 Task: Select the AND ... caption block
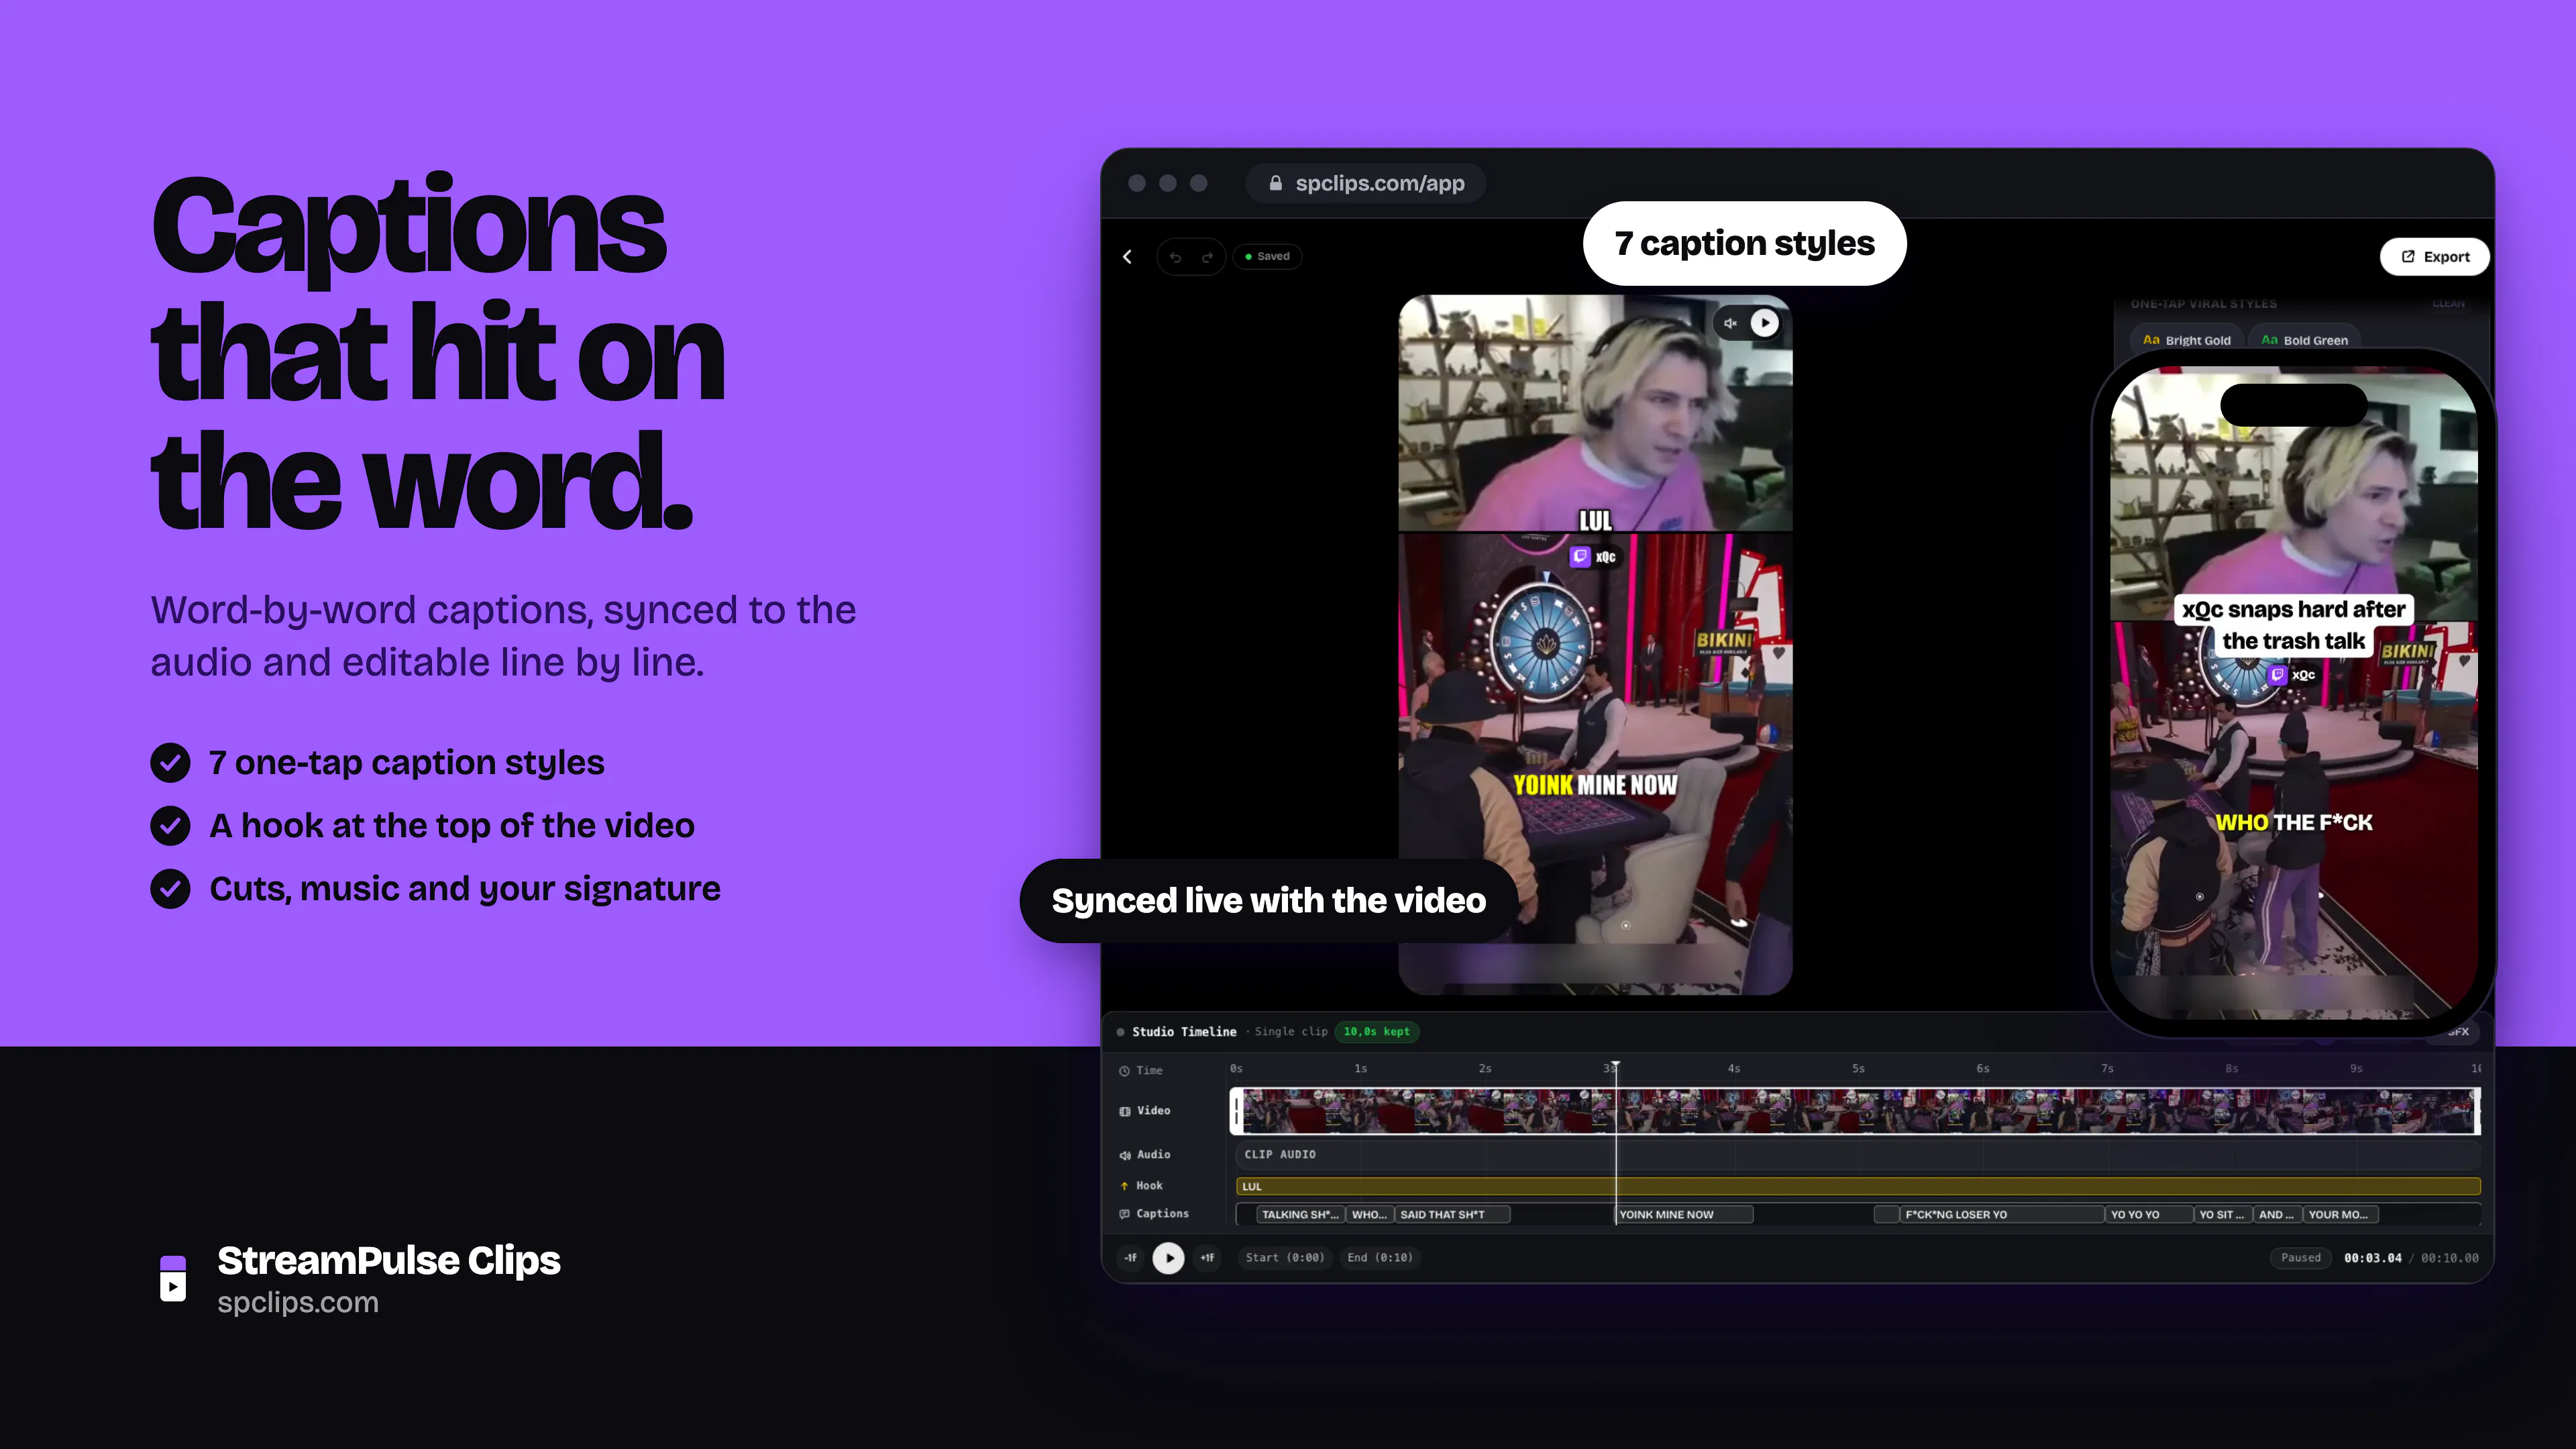point(2277,1214)
